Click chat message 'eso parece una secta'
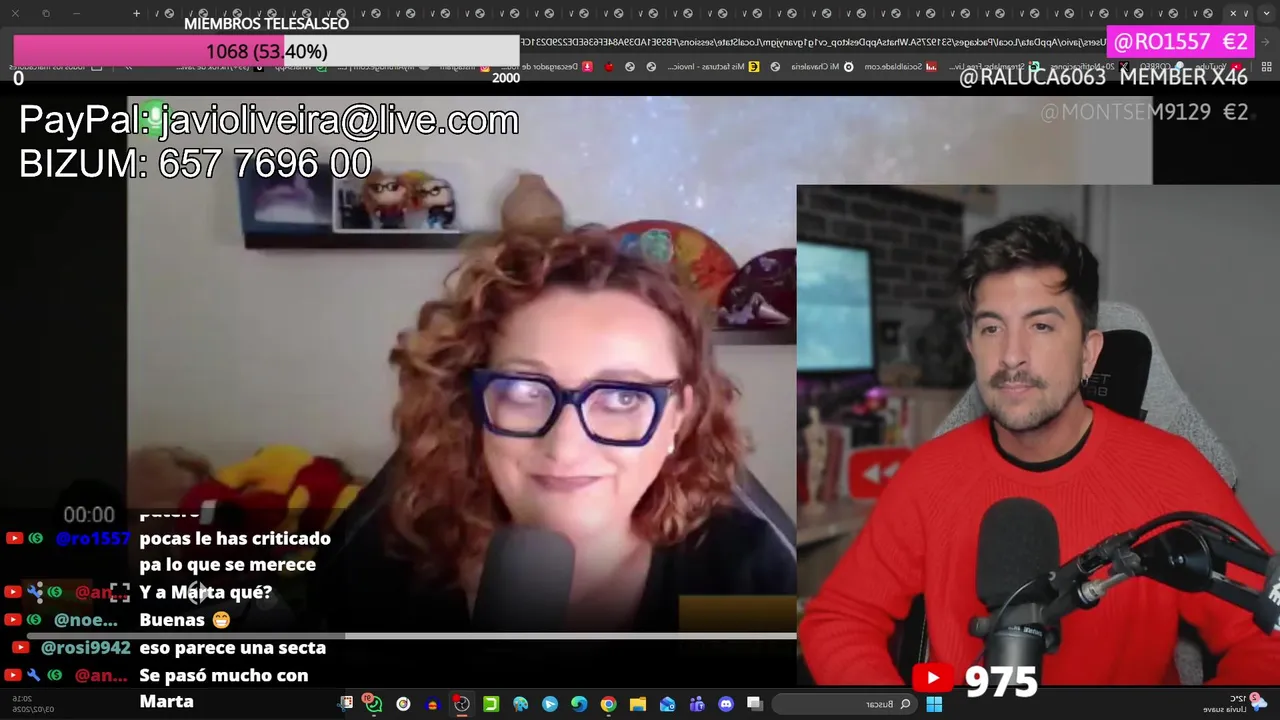 tap(233, 647)
